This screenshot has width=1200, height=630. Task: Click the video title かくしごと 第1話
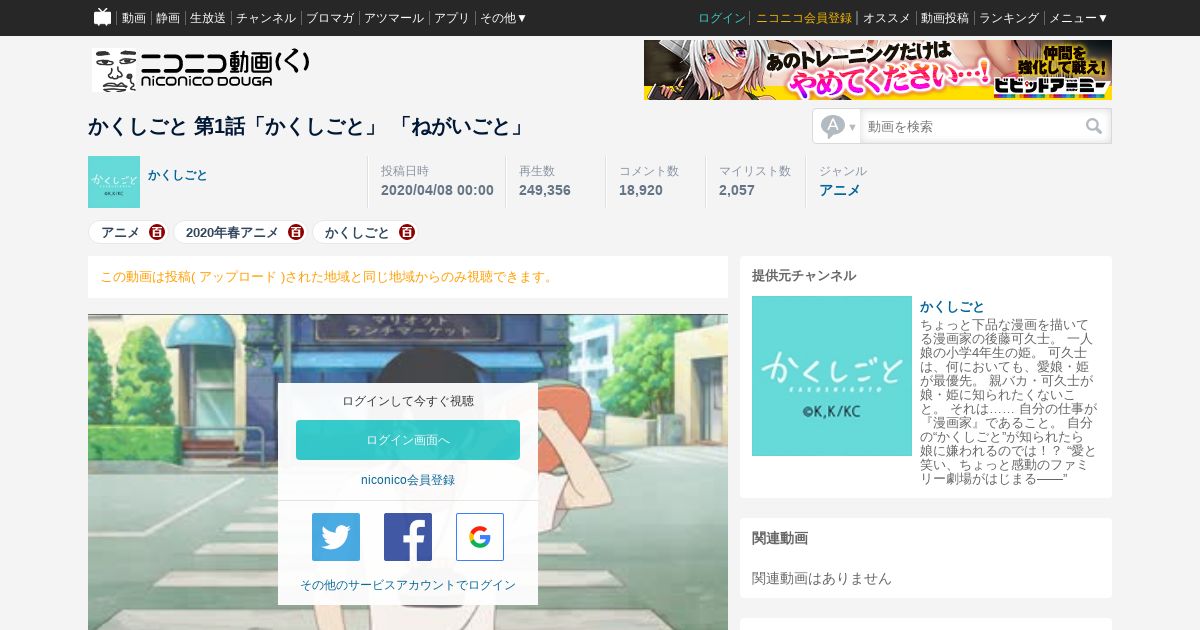point(307,127)
